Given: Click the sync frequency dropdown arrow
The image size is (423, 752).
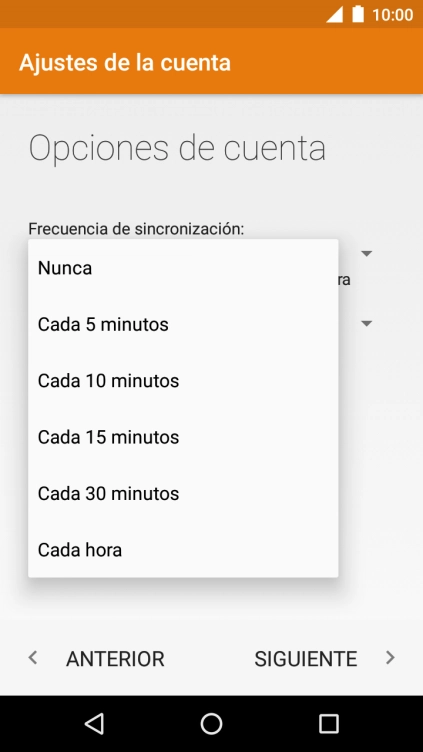Looking at the screenshot, I should [367, 253].
